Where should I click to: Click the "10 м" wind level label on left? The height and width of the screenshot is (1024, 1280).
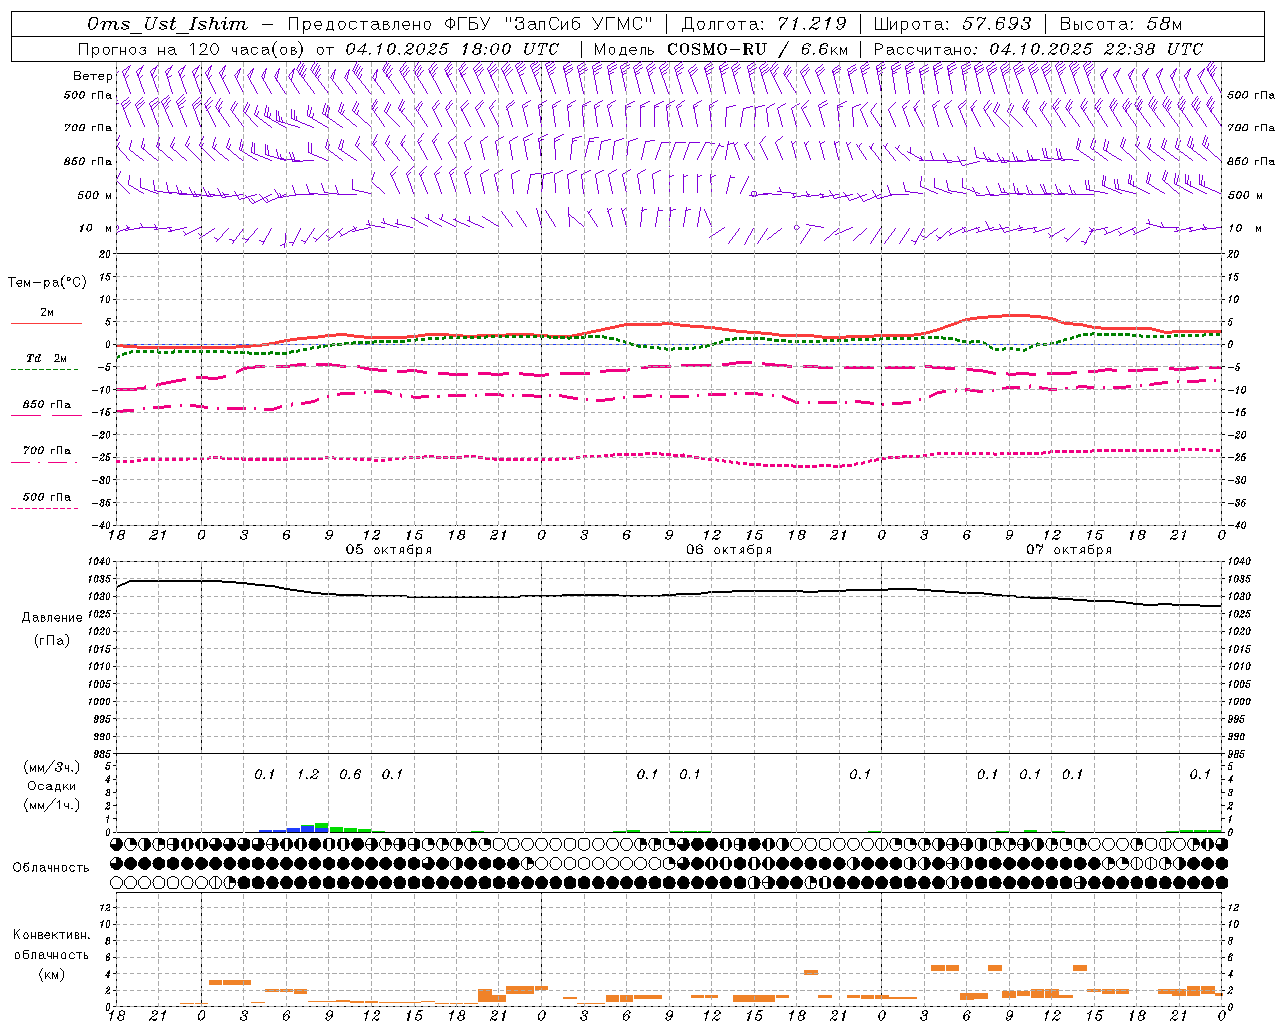[x=95, y=228]
